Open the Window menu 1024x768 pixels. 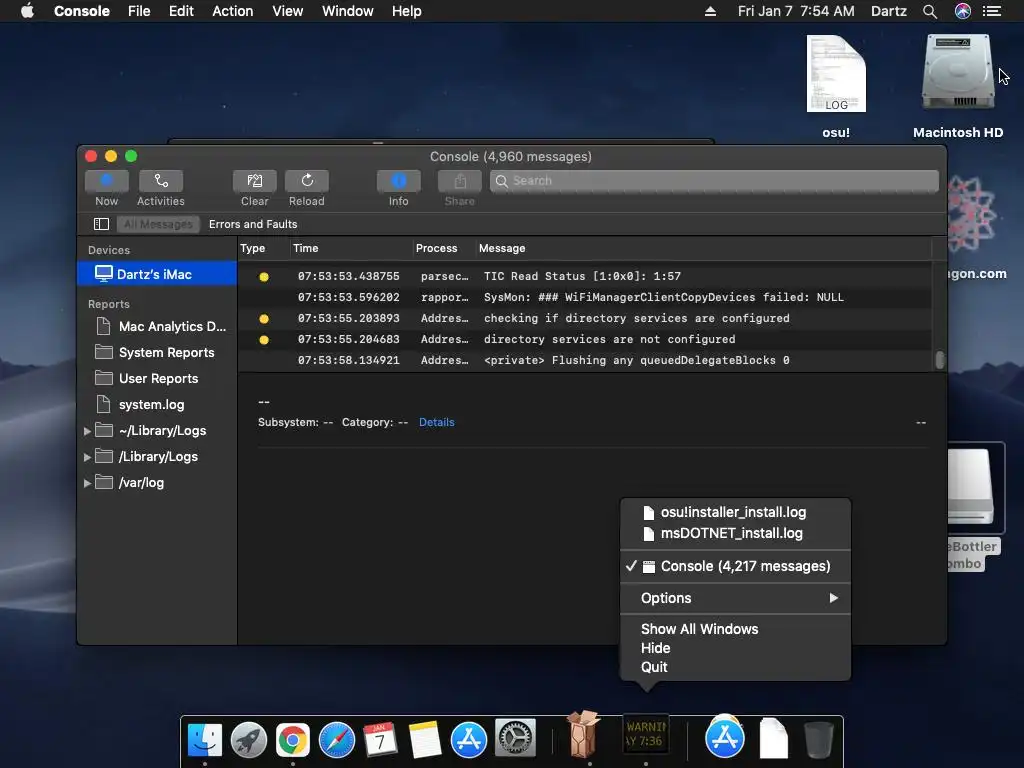pyautogui.click(x=347, y=11)
